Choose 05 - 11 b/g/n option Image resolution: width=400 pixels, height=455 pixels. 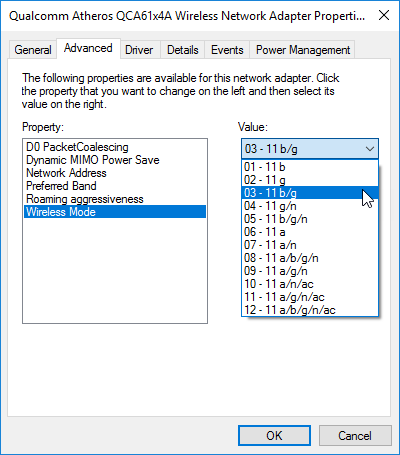310,219
